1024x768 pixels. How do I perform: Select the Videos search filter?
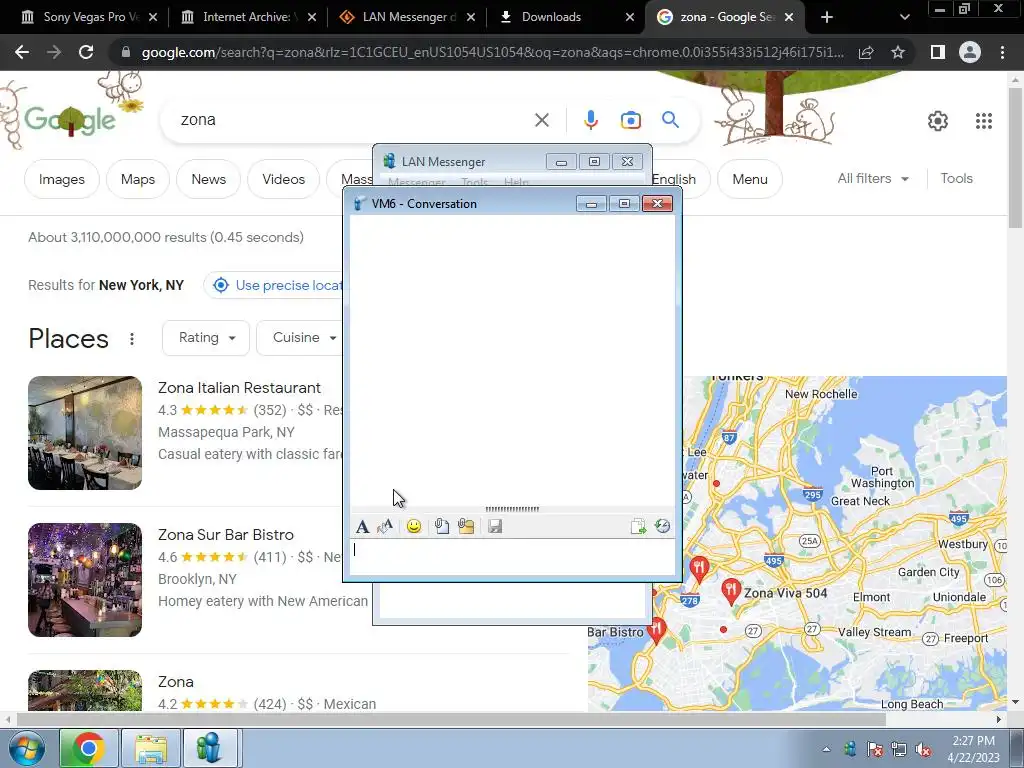pos(283,179)
